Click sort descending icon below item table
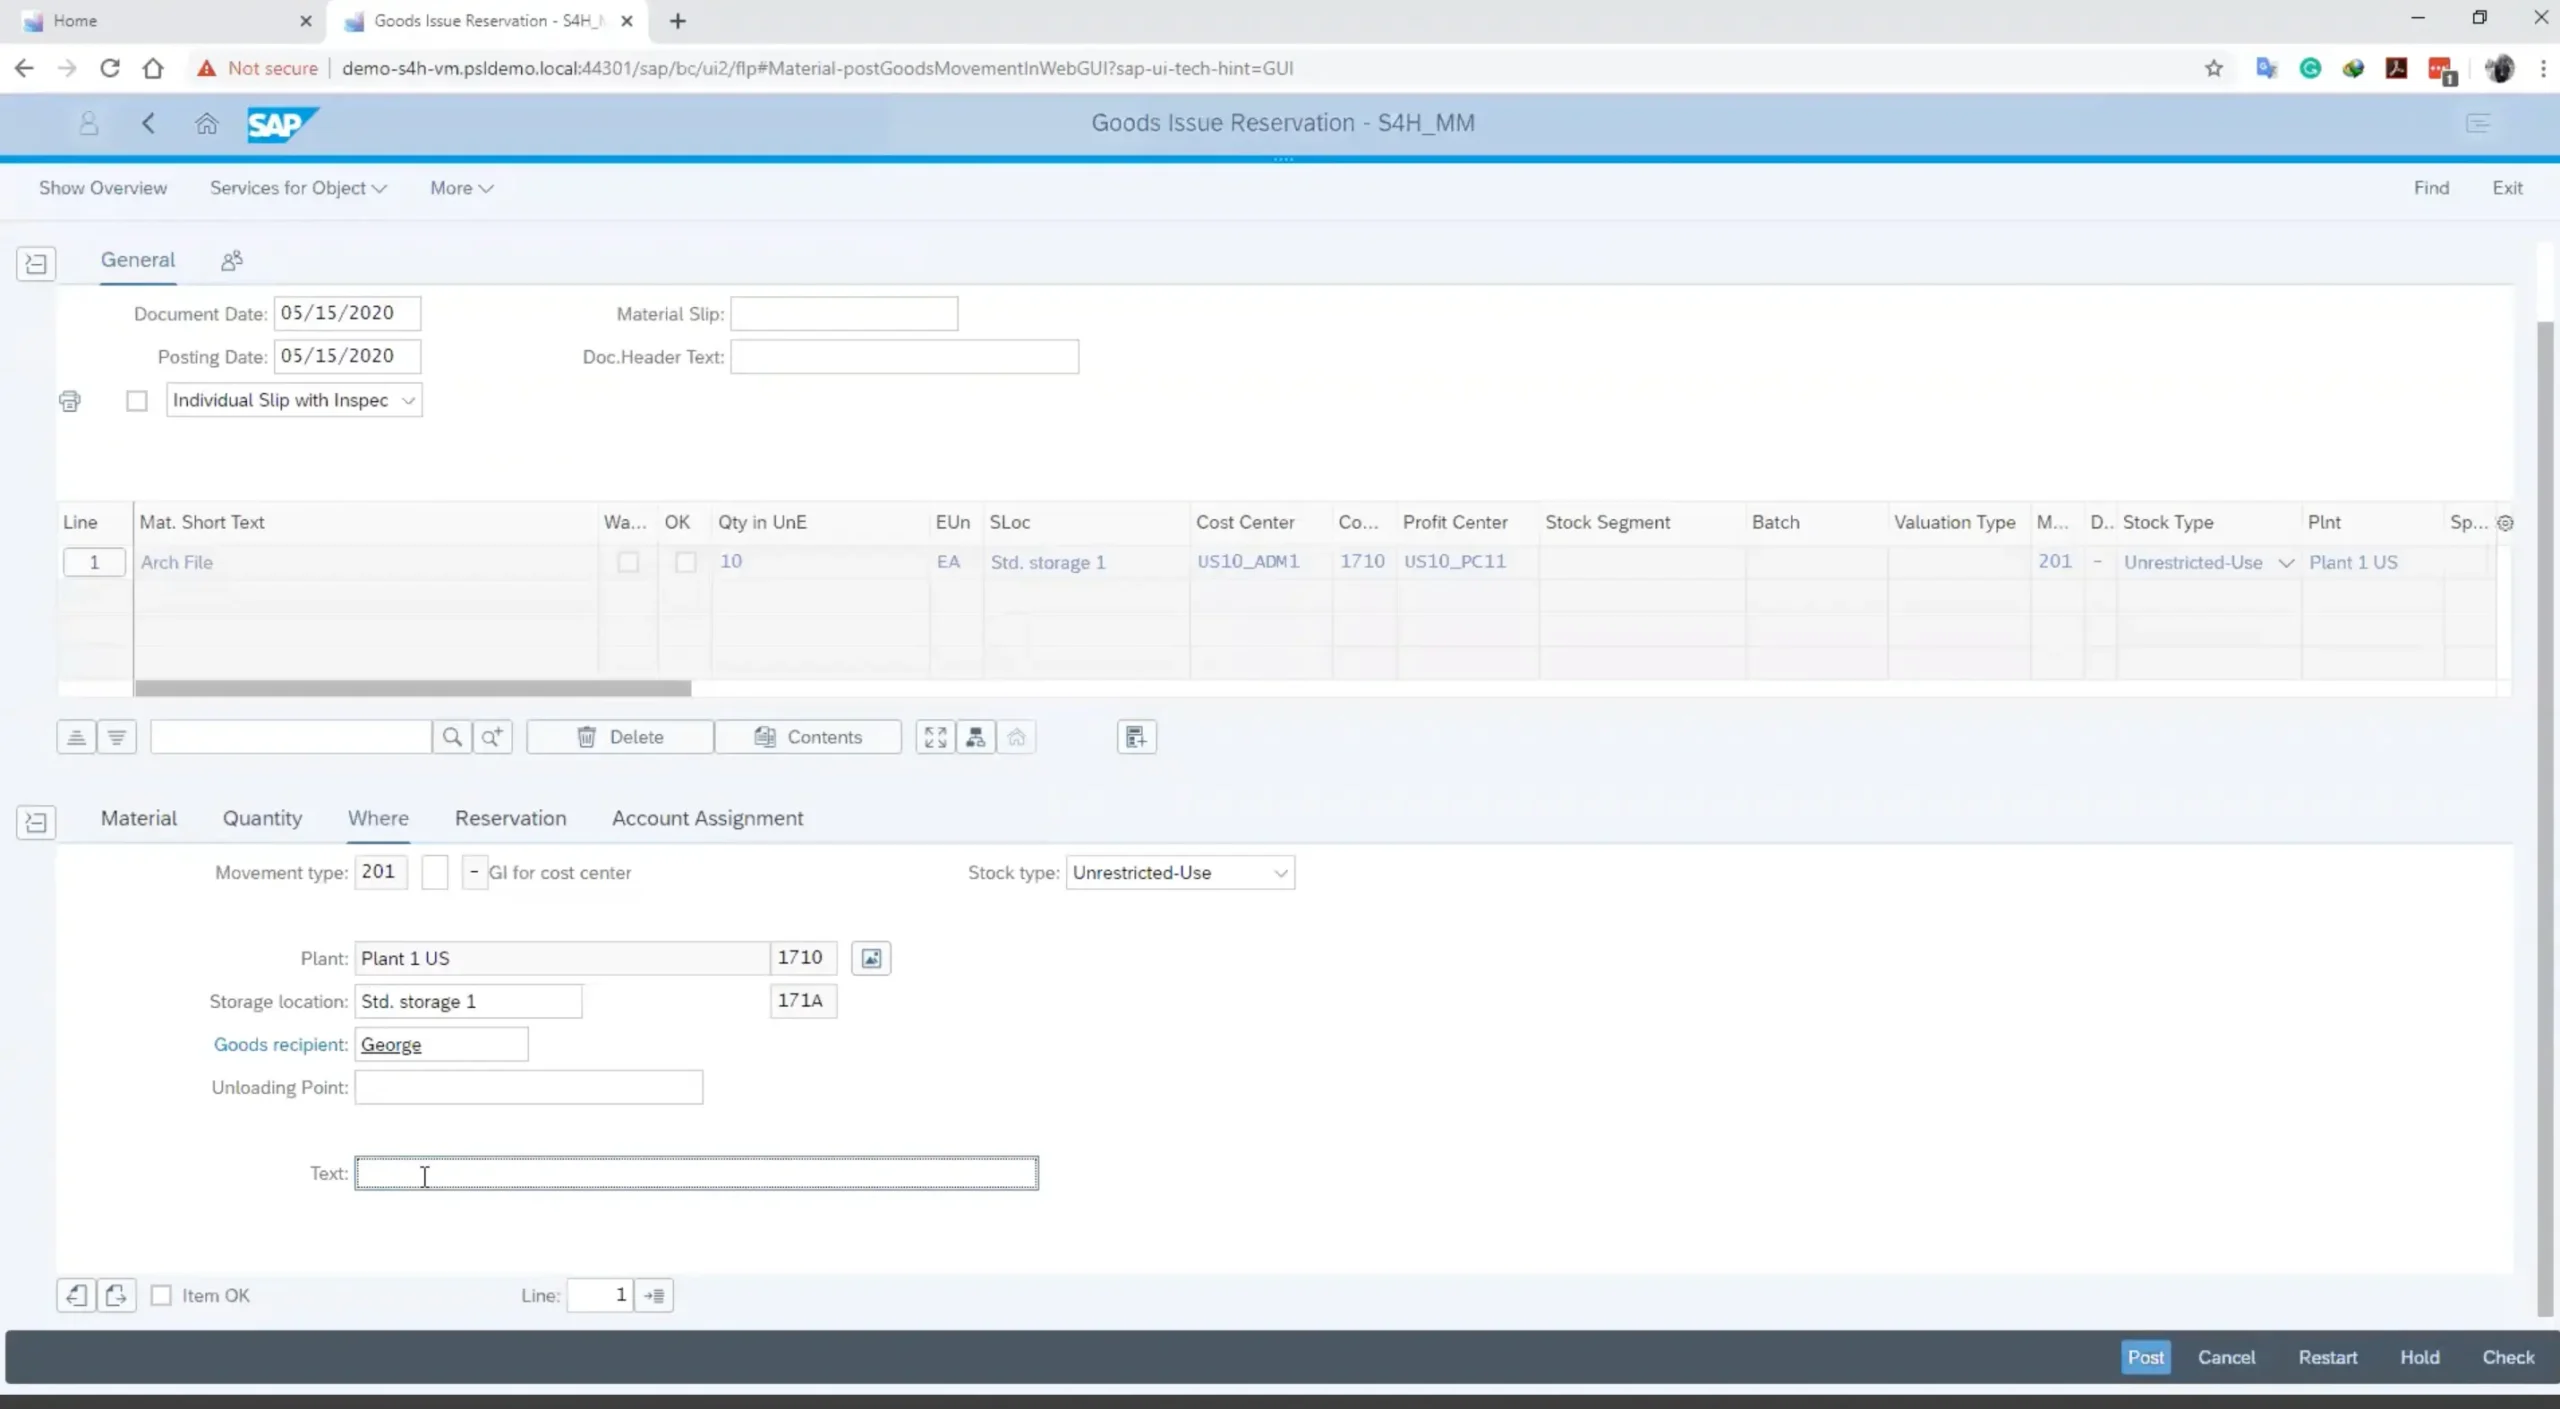2560x1409 pixels. [116, 738]
